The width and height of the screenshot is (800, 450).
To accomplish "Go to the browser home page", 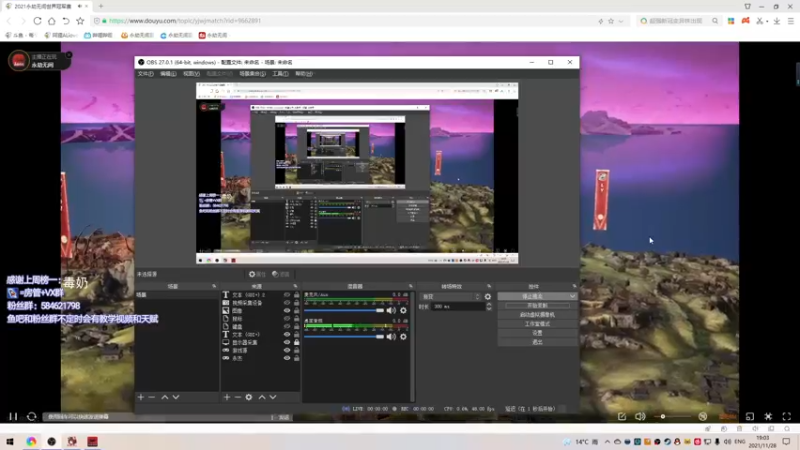I will 52,21.
